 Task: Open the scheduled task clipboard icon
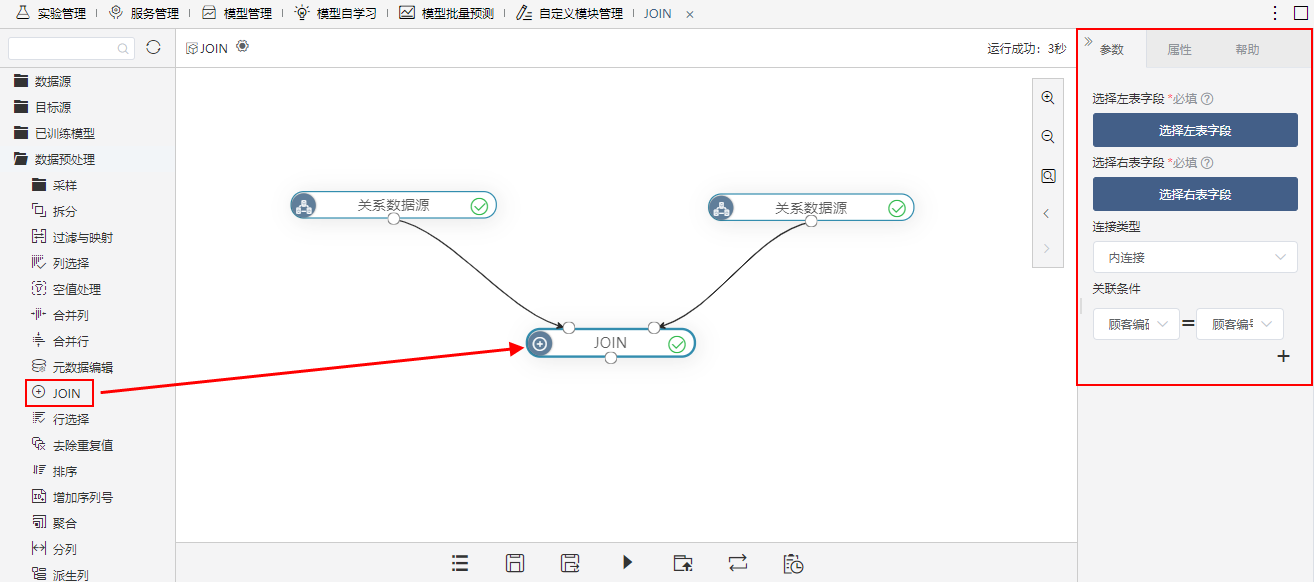coord(793,563)
